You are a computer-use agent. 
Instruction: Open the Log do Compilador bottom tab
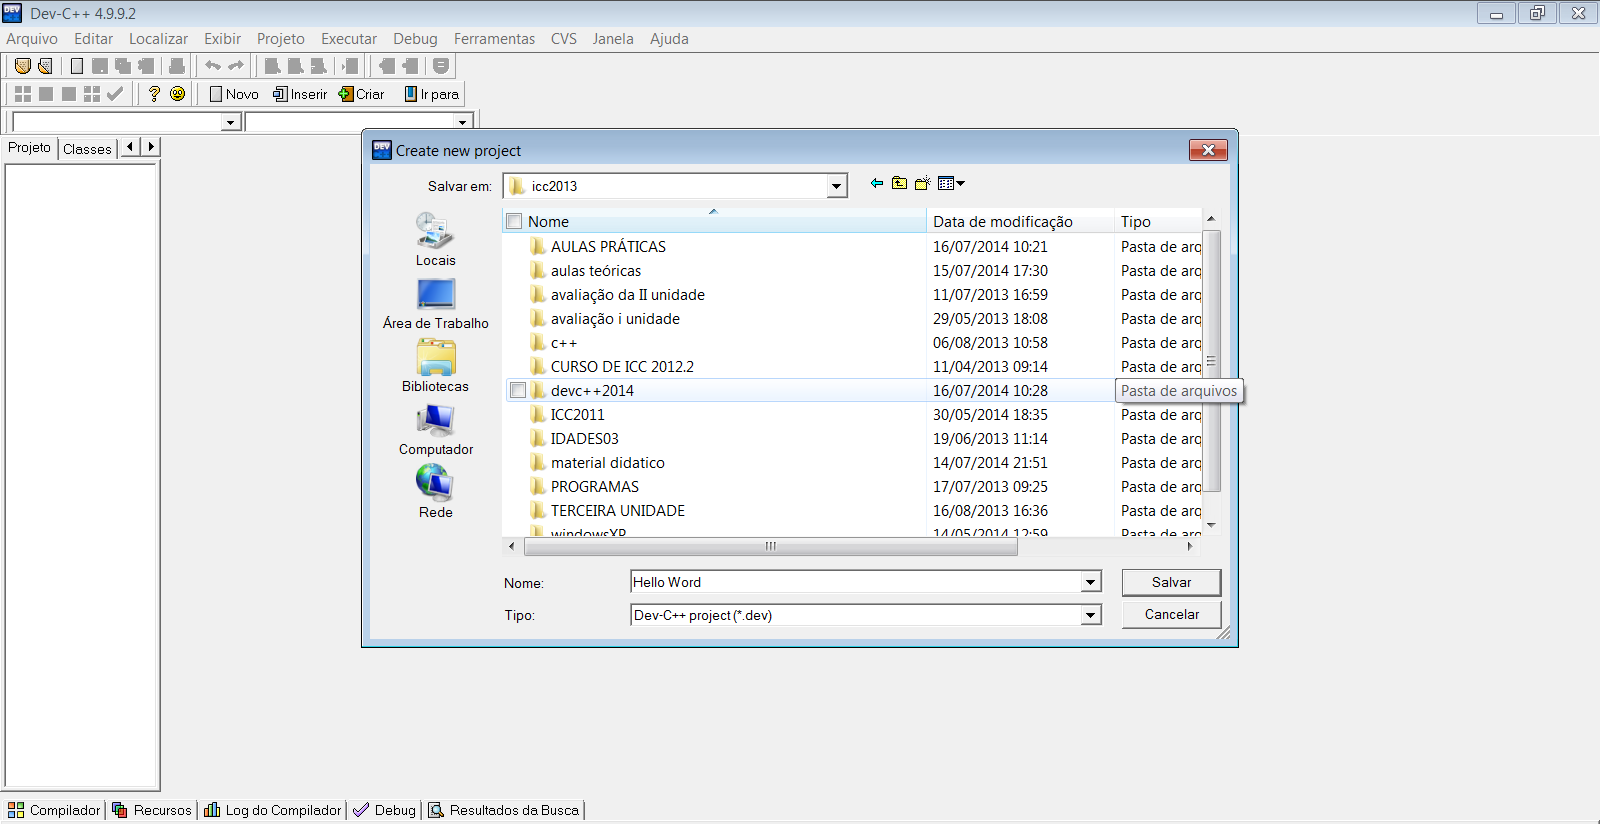click(274, 810)
